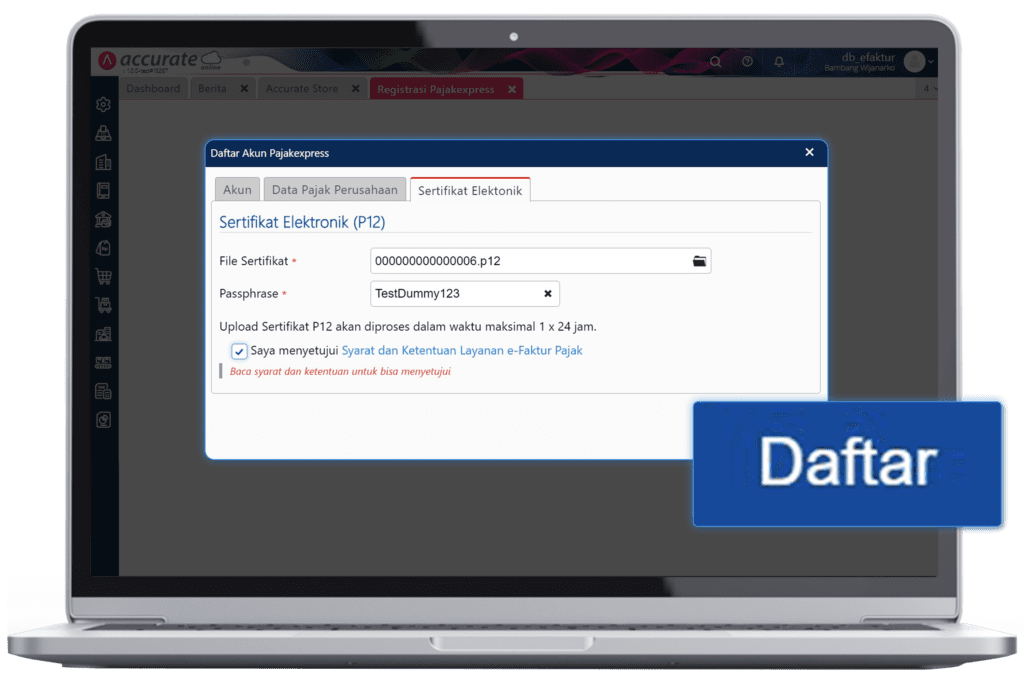The width and height of the screenshot is (1024, 683).
Task: Open the notifications bell icon
Action: [x=779, y=61]
